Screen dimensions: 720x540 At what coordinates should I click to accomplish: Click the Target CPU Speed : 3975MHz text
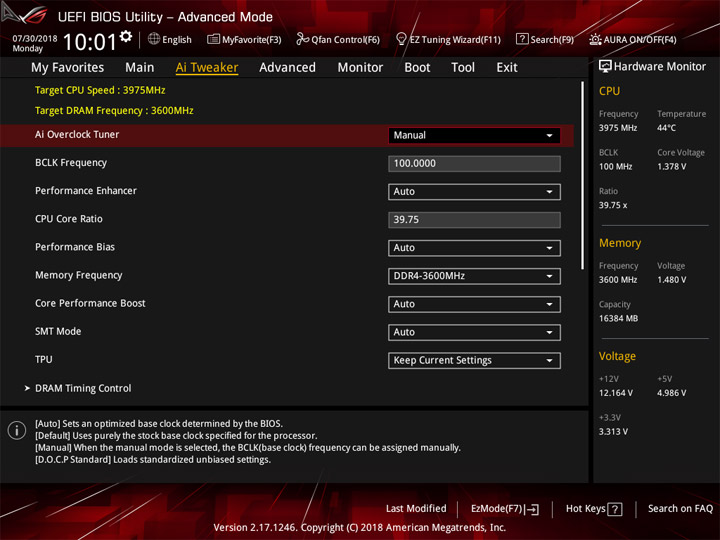pos(100,90)
